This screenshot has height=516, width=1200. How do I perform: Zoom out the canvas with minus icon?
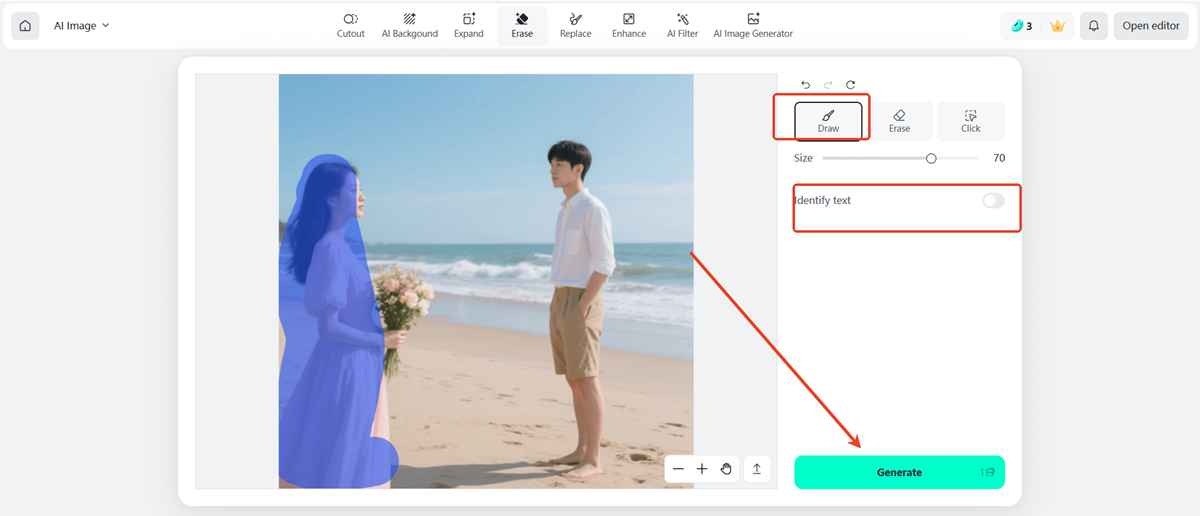point(678,469)
